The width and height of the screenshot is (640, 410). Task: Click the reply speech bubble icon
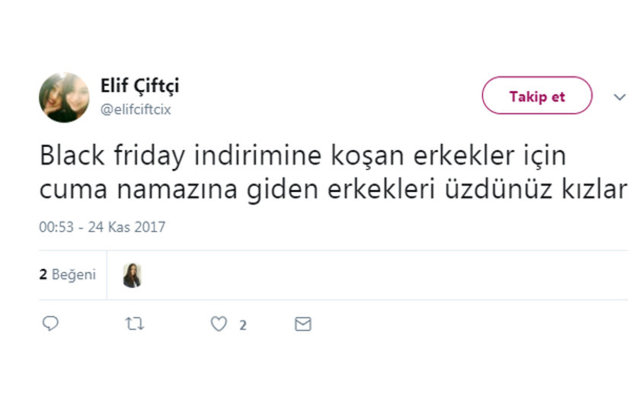tap(52, 324)
